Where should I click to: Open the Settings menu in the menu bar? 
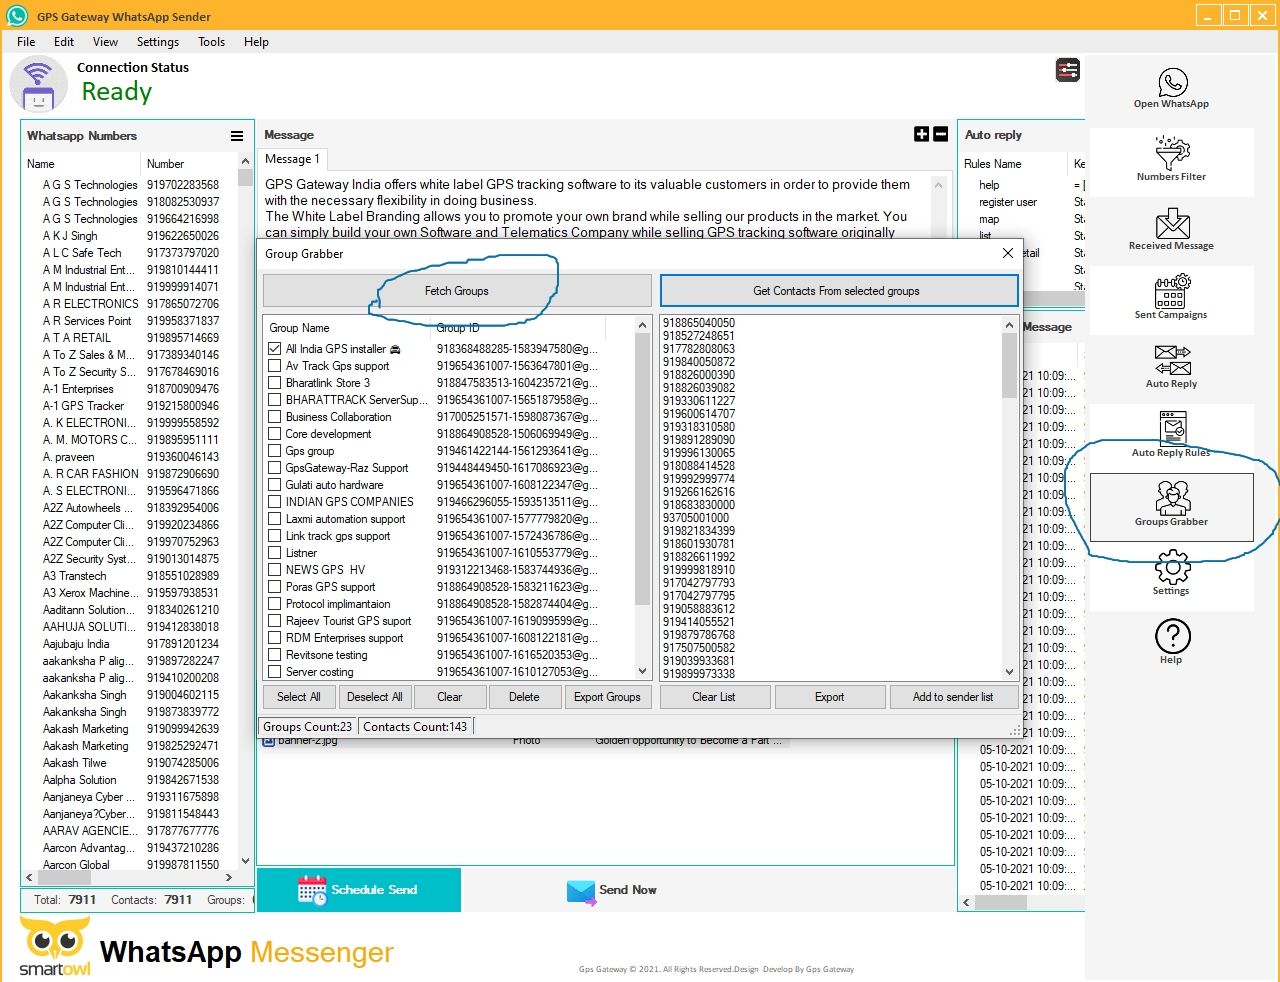[157, 42]
